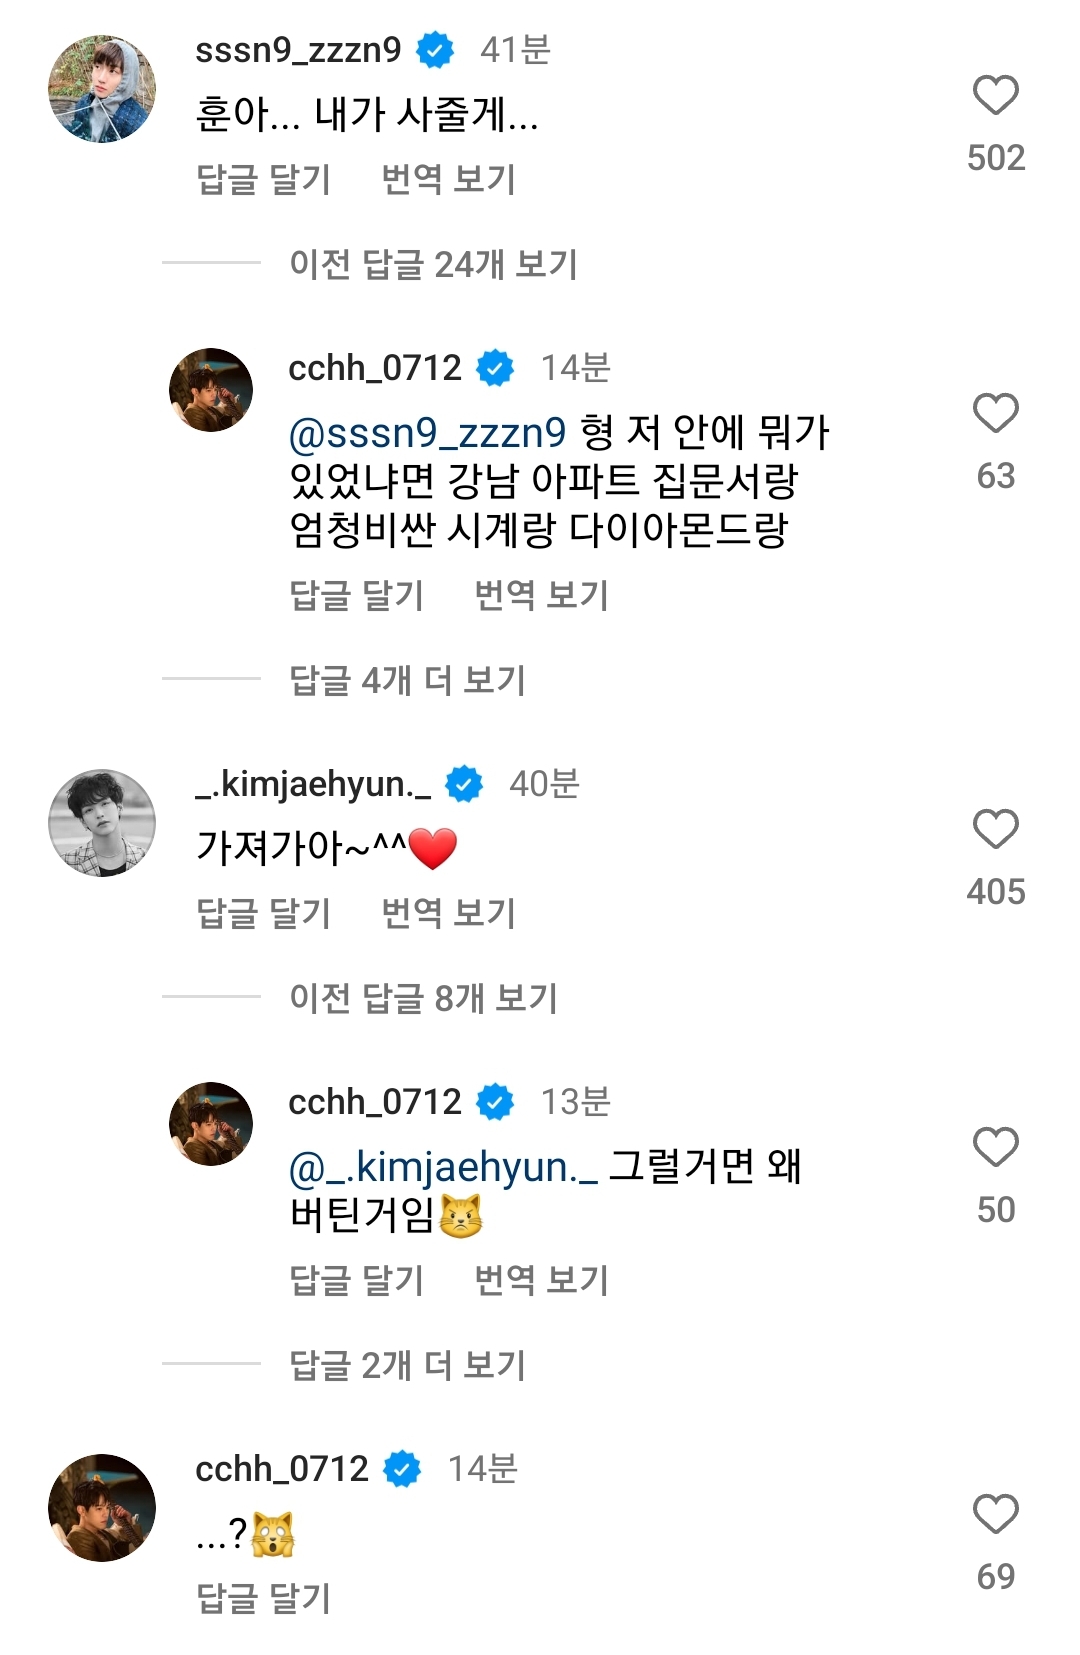Viewport: 1080px width, 1655px height.
Task: Open _.kimjaehyun._'s black-and-white avatar
Action: click(102, 823)
